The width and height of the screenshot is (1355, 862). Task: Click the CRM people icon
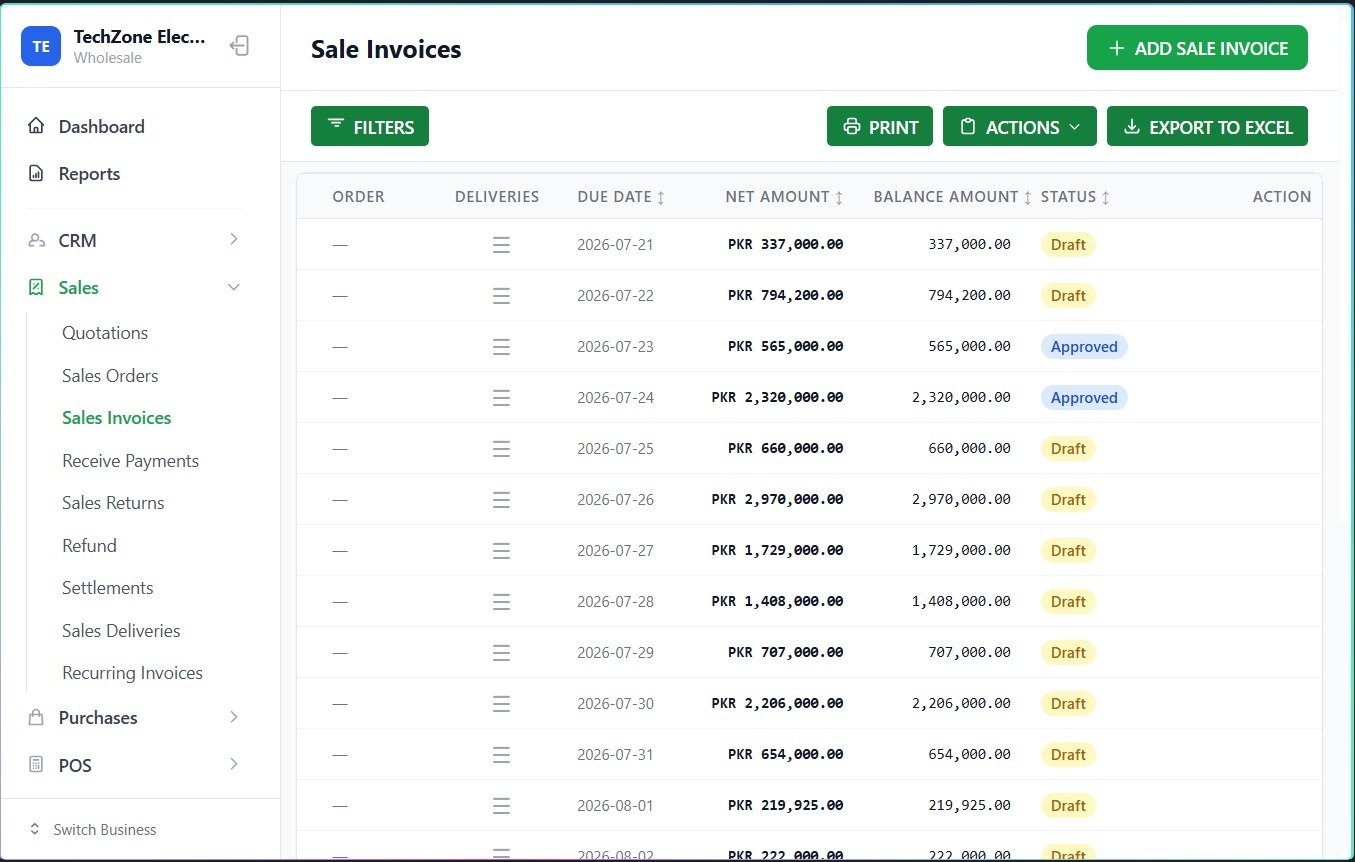36,240
